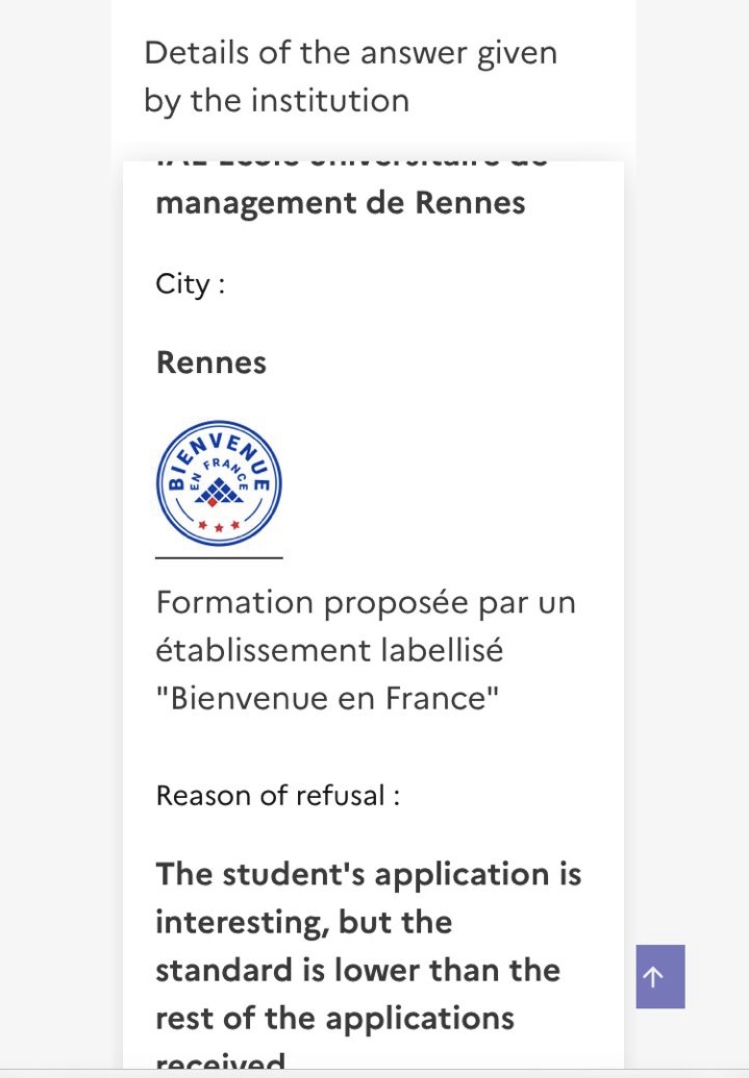749x1078 pixels.
Task: Click the "Reason of refusal :" label
Action: tap(277, 796)
